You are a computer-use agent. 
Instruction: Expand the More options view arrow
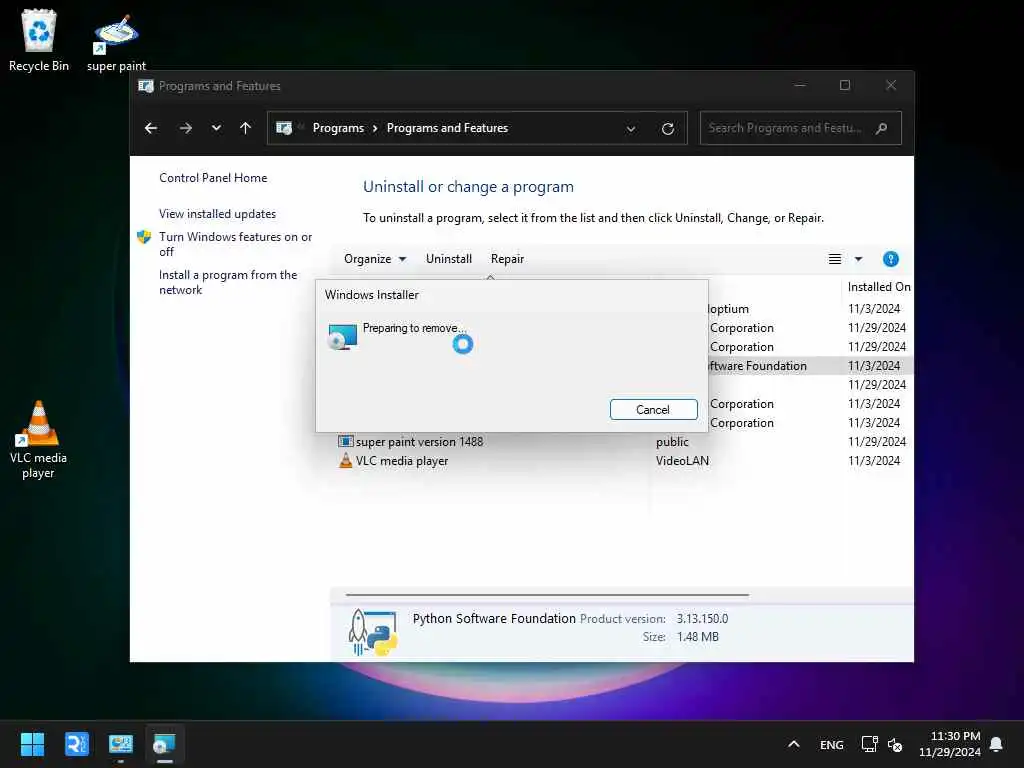(x=859, y=259)
